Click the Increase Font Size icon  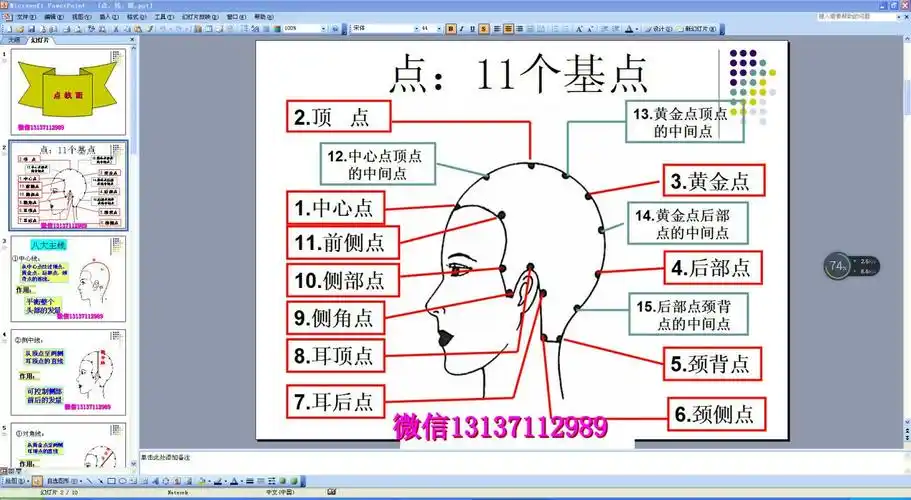pyautogui.click(x=579, y=29)
